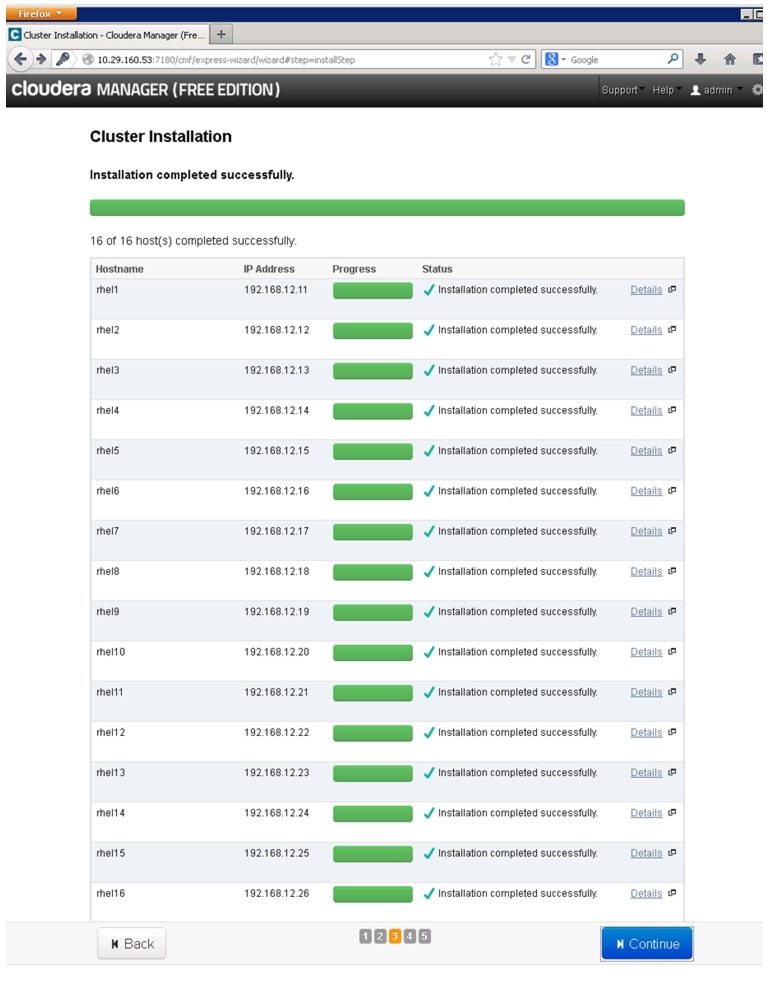Open the admin user dropdown

(717, 90)
